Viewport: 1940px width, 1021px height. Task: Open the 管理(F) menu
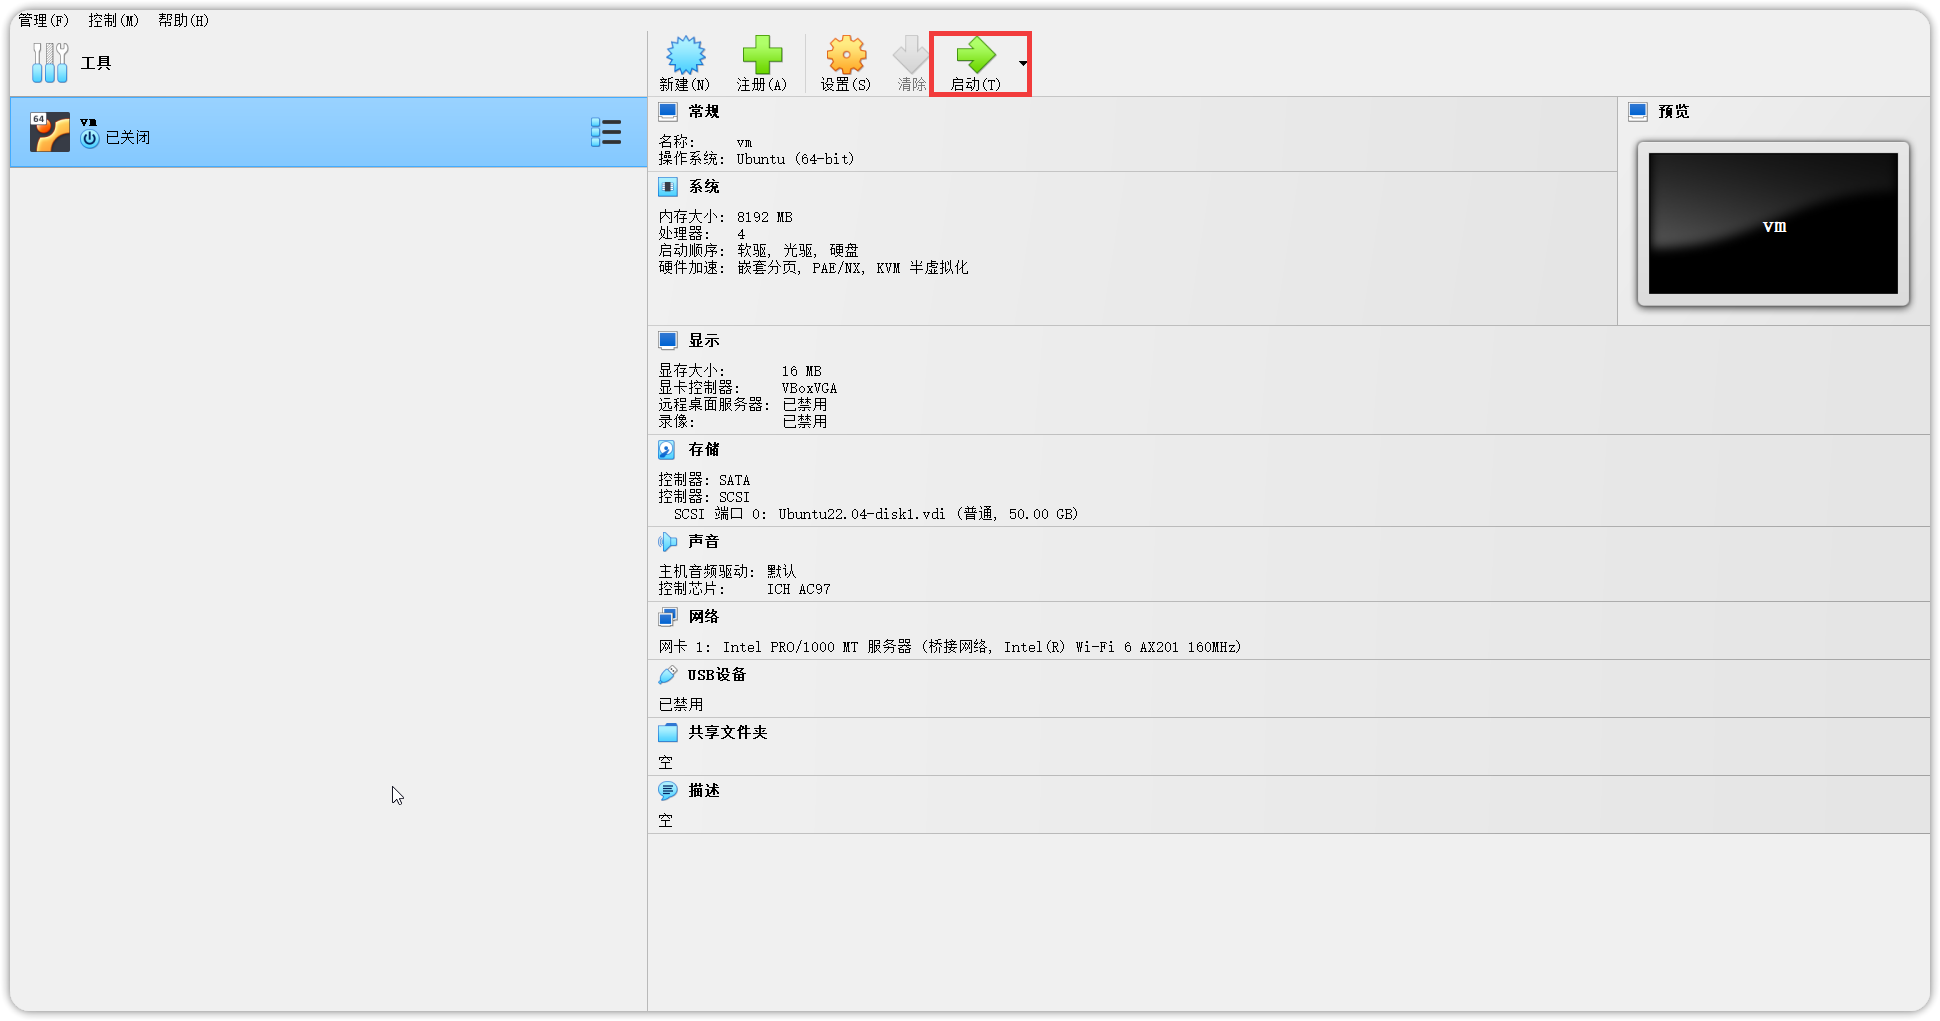(44, 20)
